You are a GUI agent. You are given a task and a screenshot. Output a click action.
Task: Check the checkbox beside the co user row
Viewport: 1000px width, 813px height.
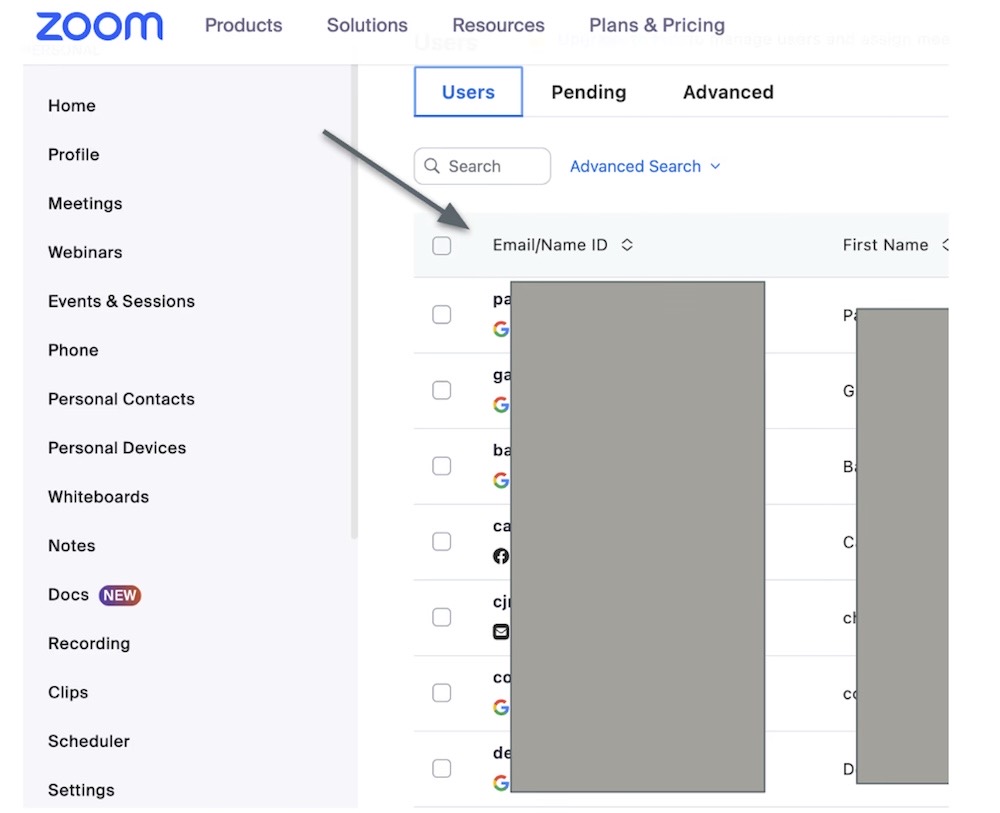(442, 692)
